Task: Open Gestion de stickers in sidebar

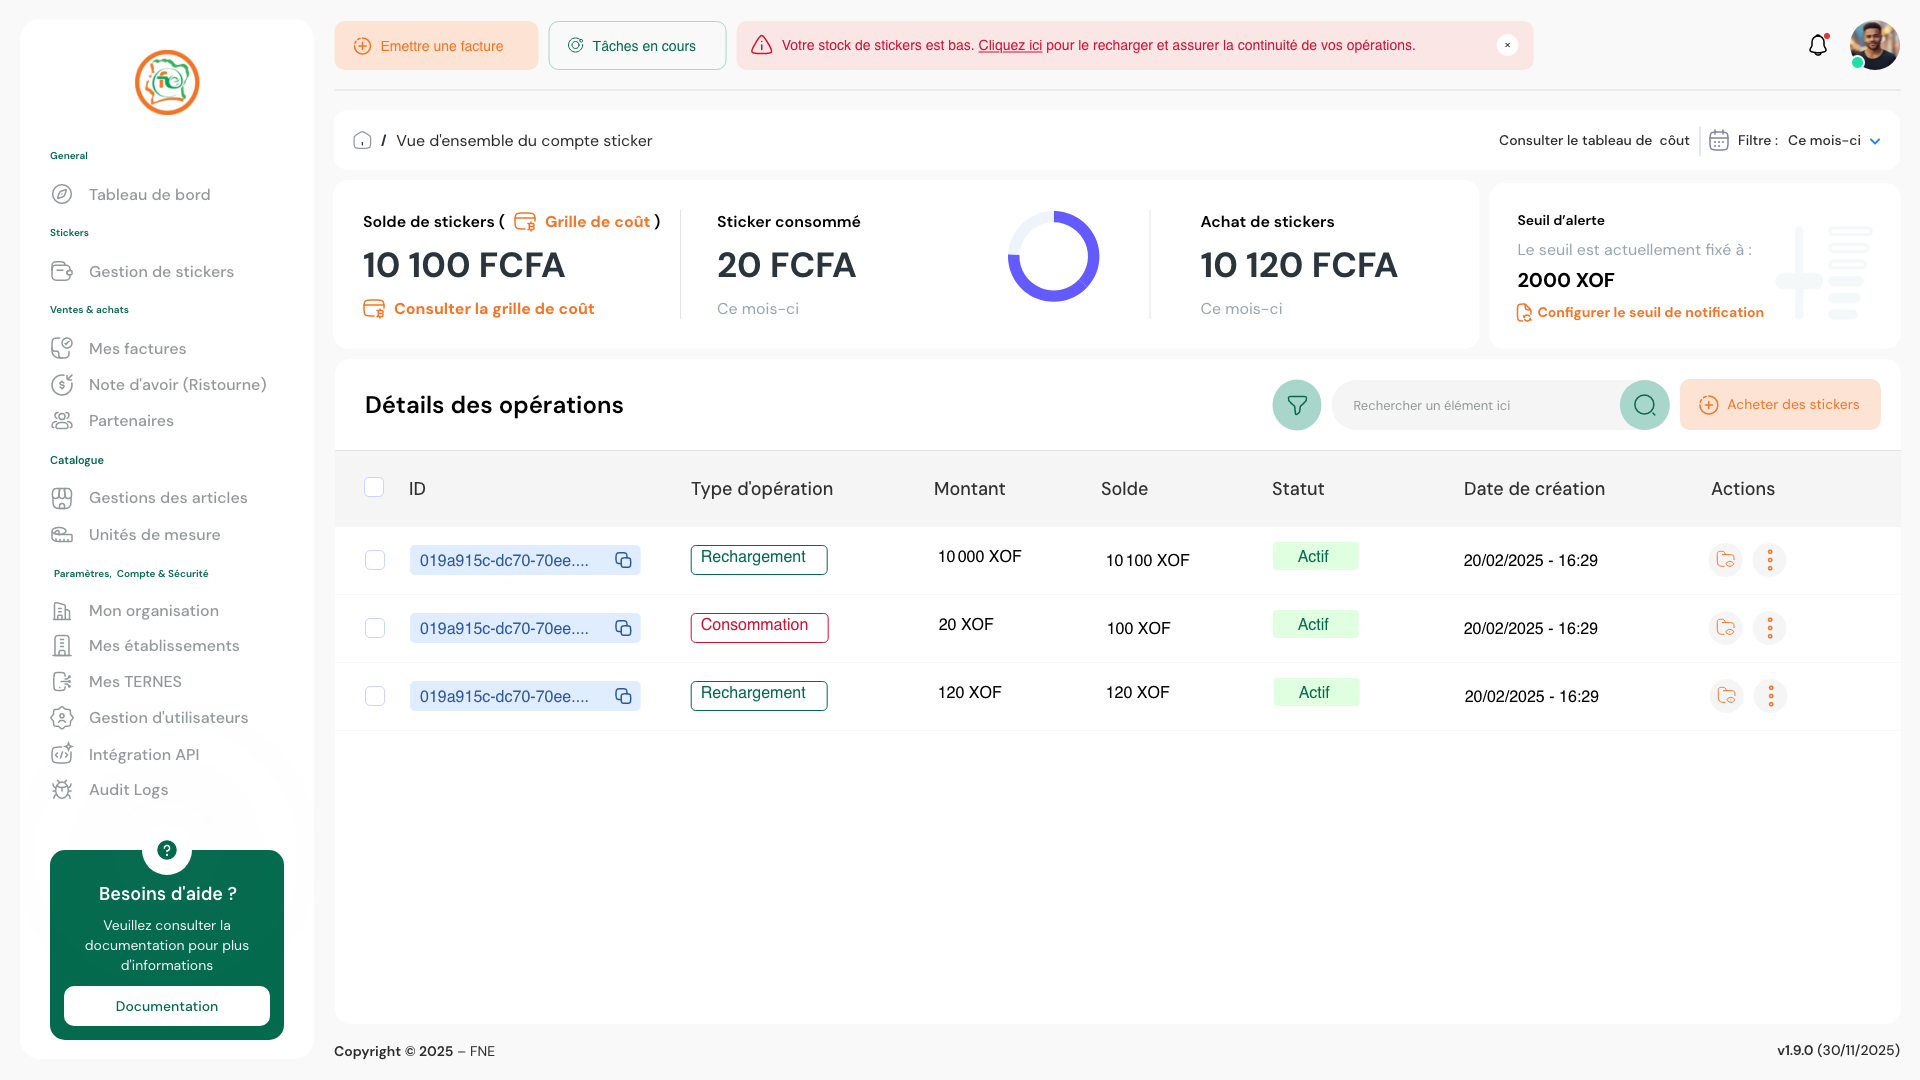Action: click(161, 272)
